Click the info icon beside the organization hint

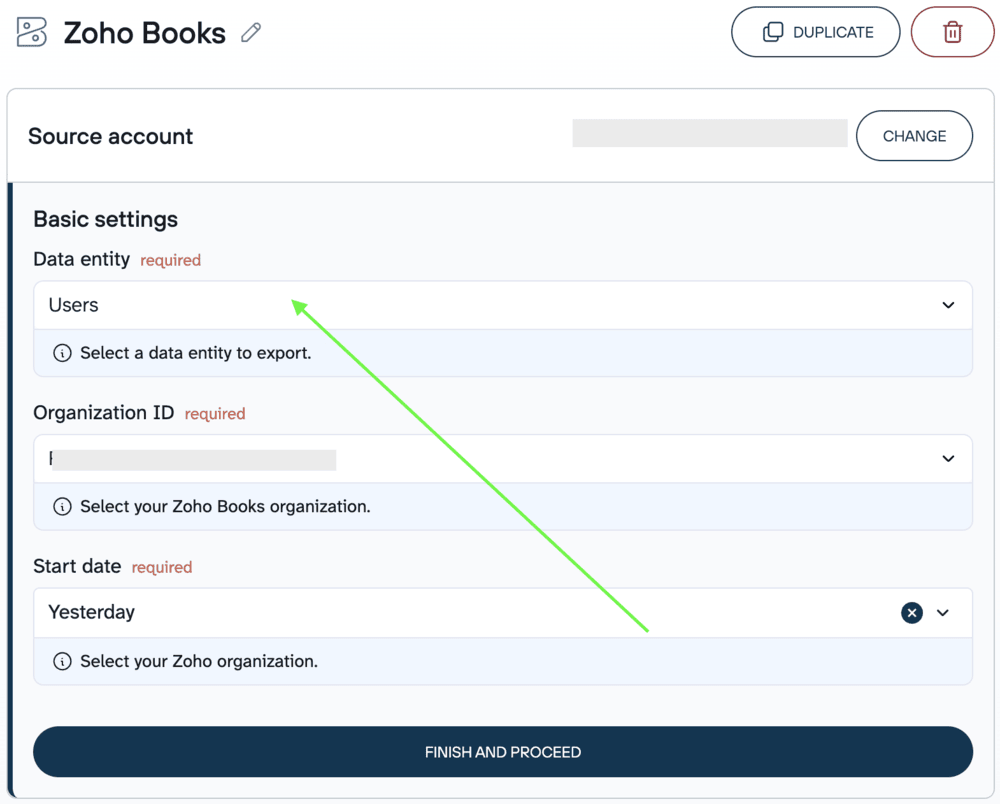point(62,507)
